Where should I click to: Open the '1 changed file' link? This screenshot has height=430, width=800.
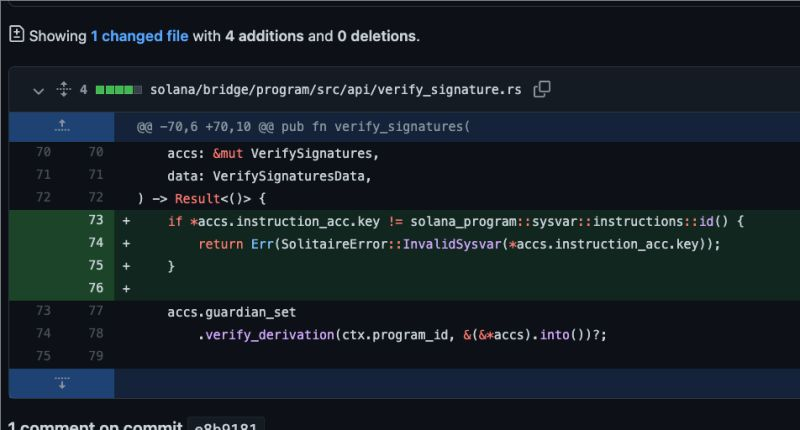tap(139, 36)
